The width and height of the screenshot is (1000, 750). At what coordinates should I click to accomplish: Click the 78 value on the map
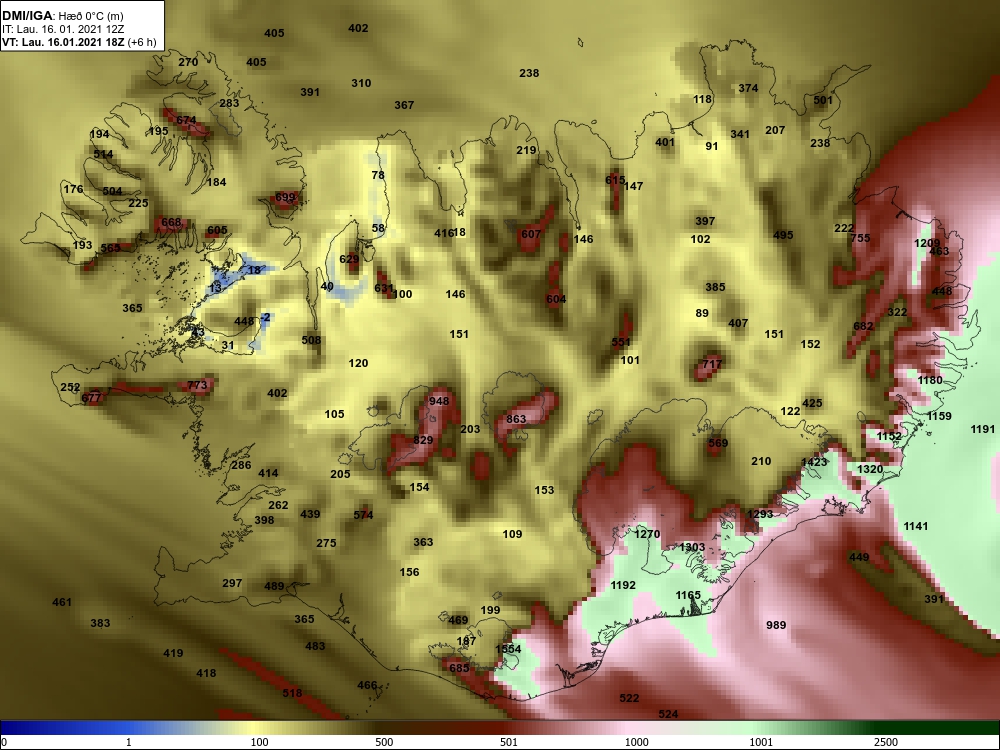pos(378,175)
